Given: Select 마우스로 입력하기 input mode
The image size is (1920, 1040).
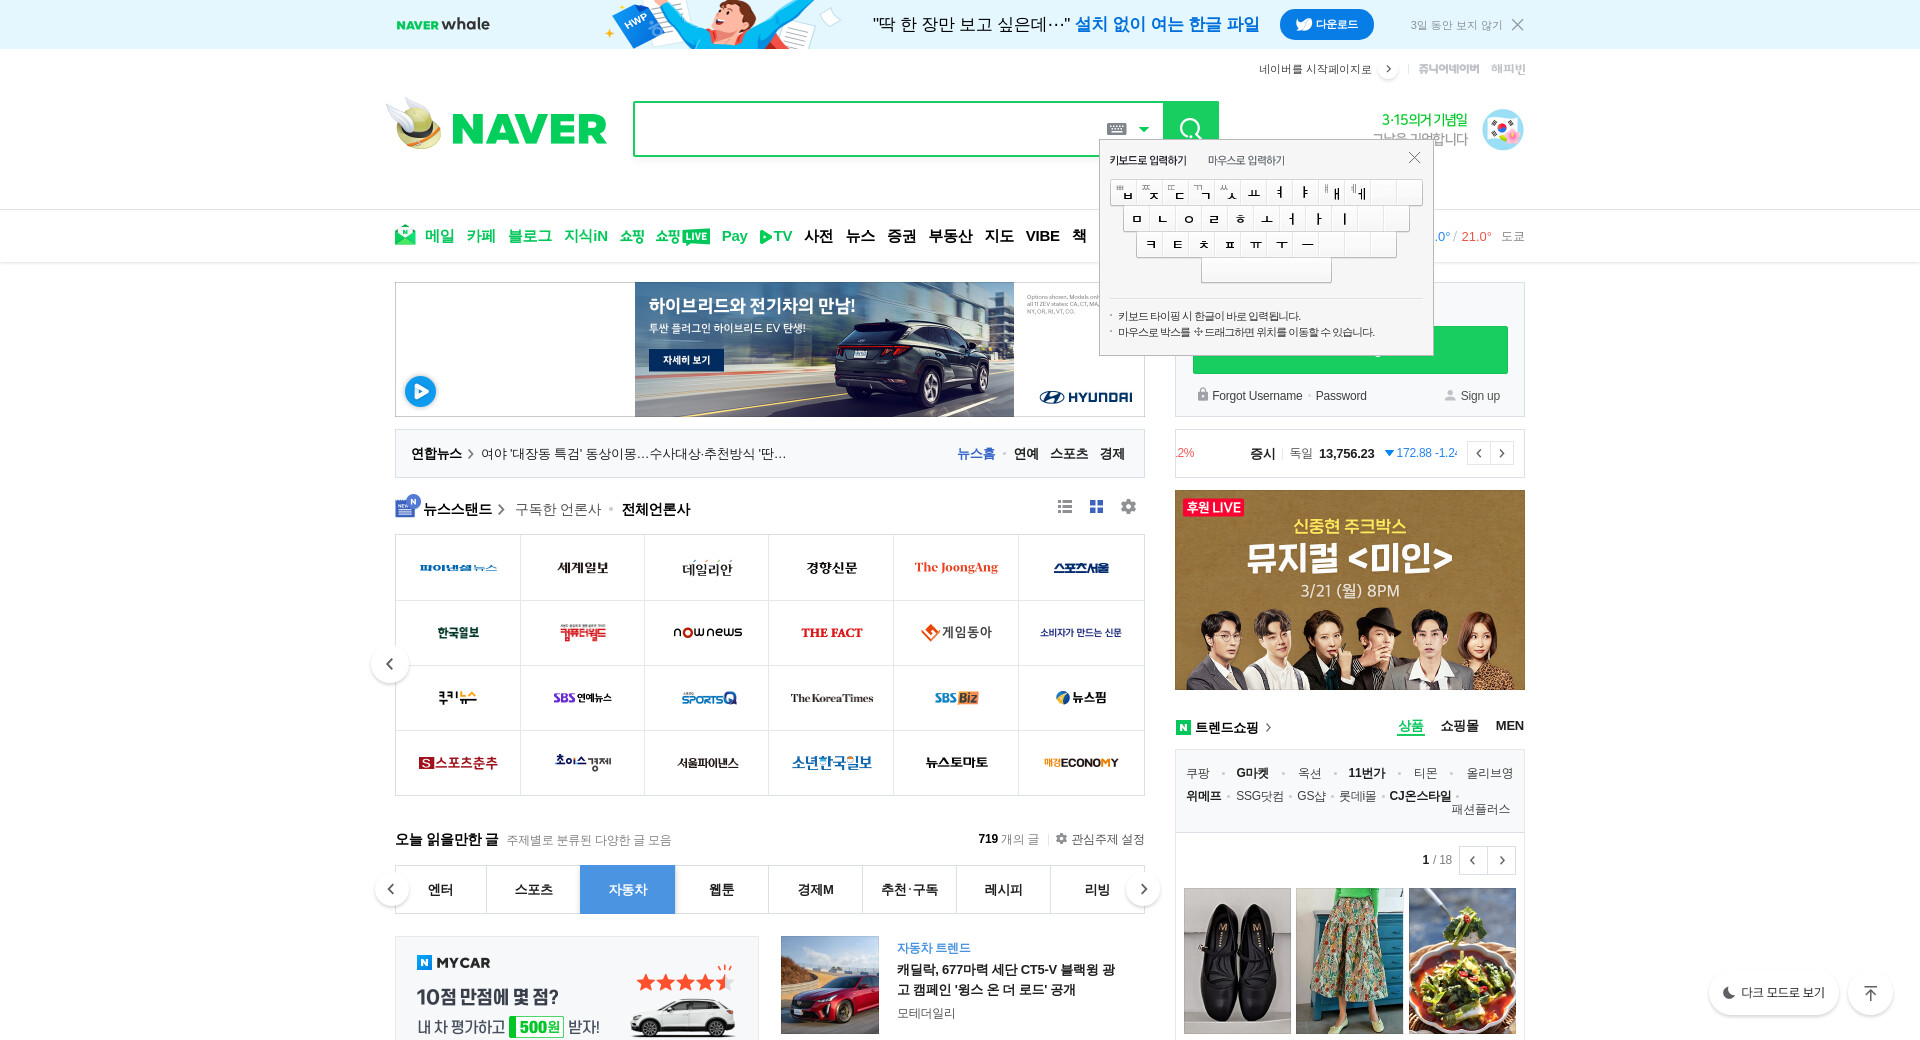Looking at the screenshot, I should pyautogui.click(x=1246, y=160).
